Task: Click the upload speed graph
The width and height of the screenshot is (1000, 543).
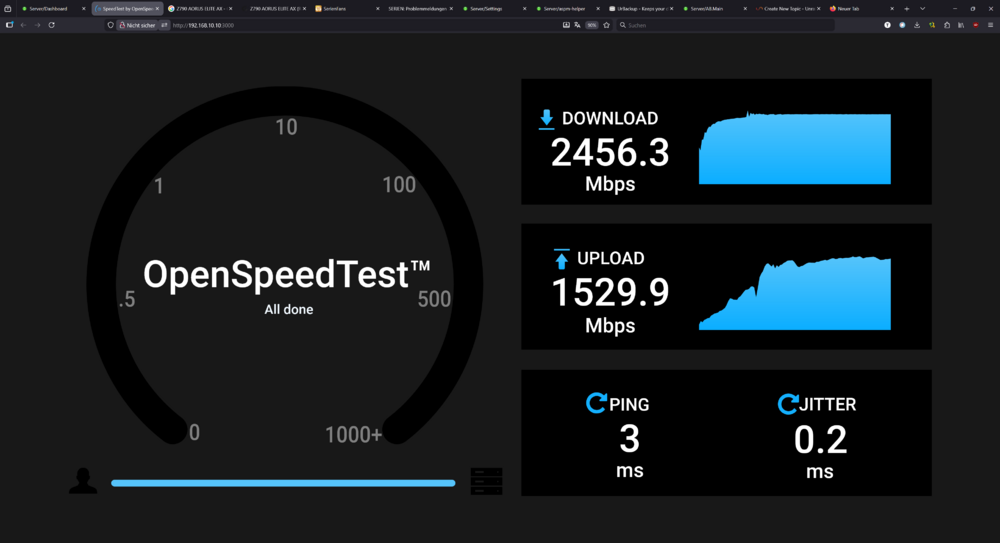Action: (x=795, y=294)
